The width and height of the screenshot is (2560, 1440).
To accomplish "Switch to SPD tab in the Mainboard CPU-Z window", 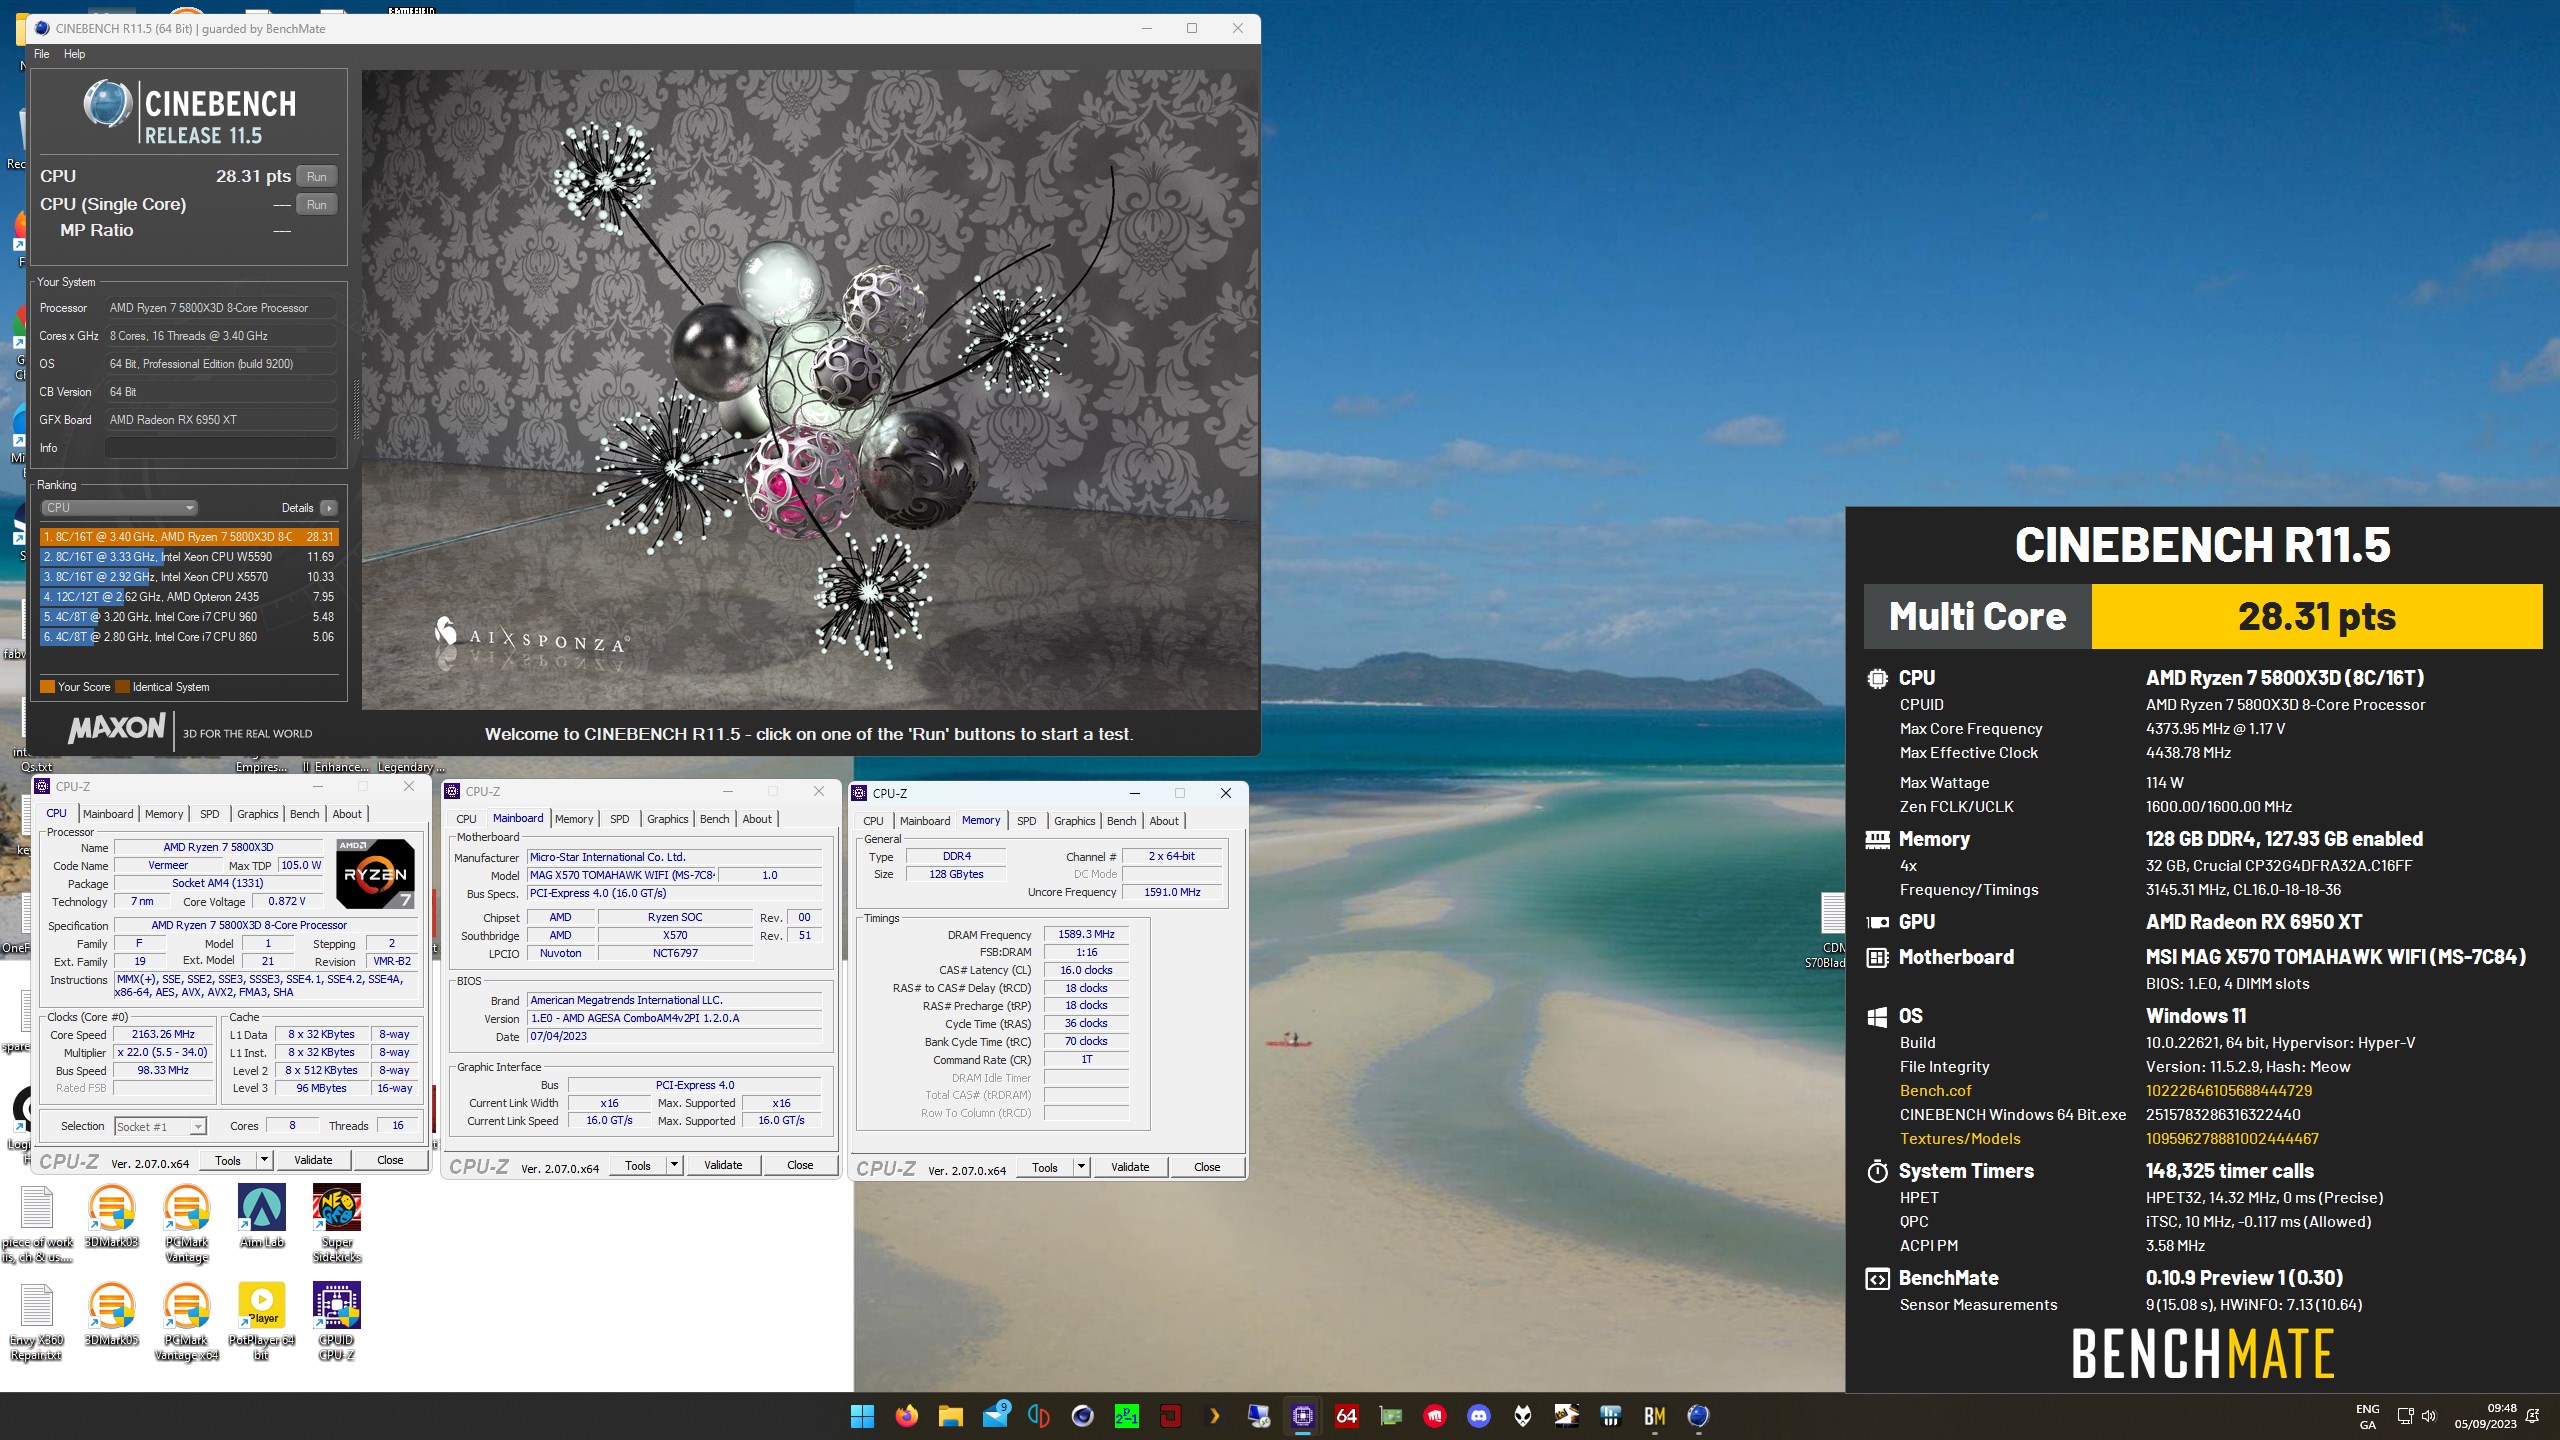I will point(620,819).
